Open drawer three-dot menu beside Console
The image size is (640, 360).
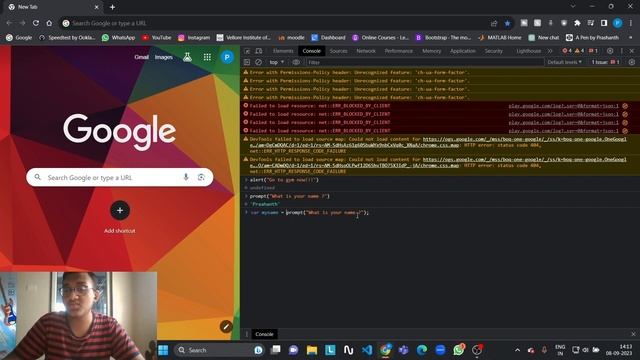point(247,334)
